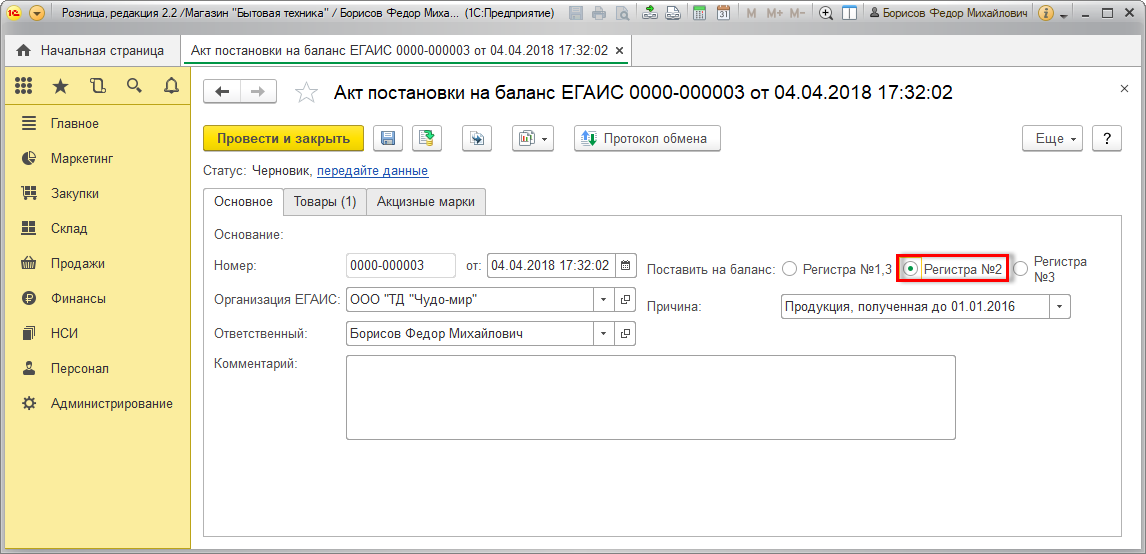1146x554 pixels.
Task: Switch to the Товары (1) tab
Action: click(324, 202)
